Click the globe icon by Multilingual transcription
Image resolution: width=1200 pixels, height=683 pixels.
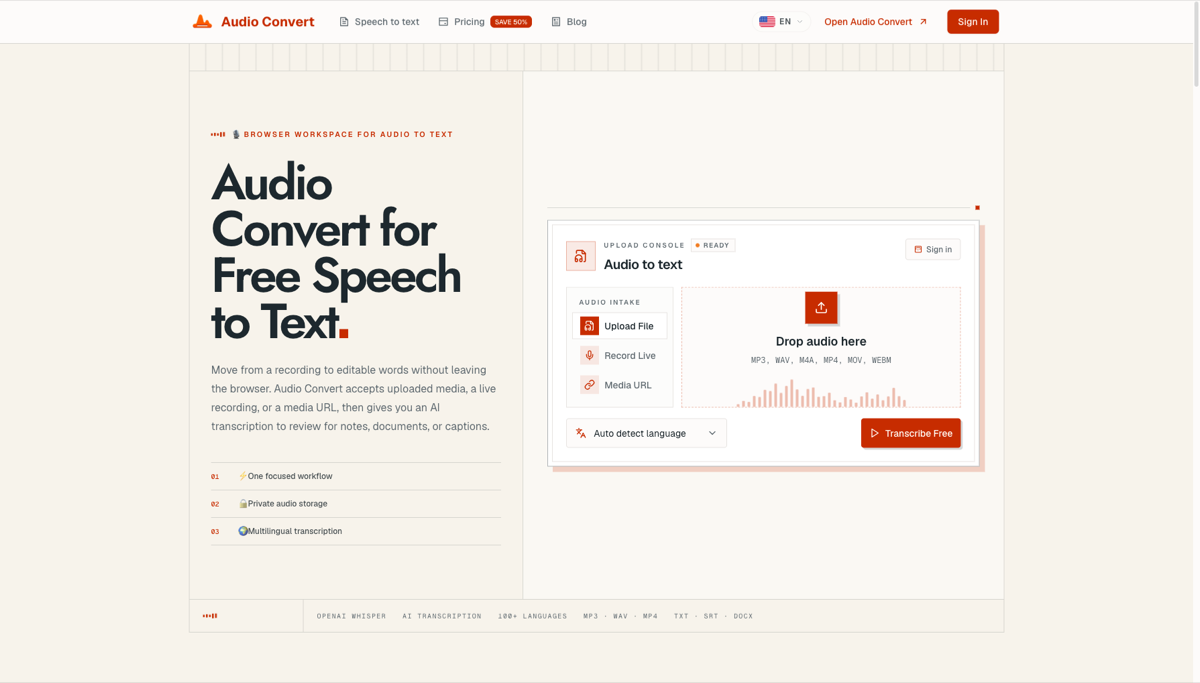pos(242,531)
